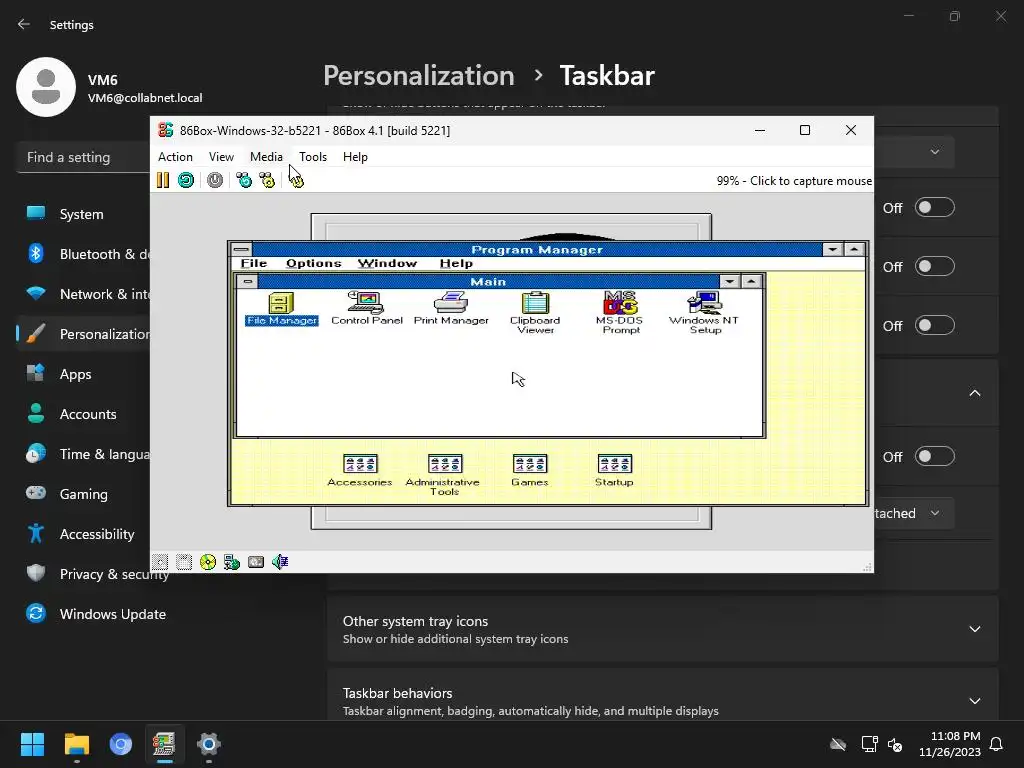Toggle the topmost Off switch in Settings
Viewport: 1024px width, 768px height.
point(935,208)
